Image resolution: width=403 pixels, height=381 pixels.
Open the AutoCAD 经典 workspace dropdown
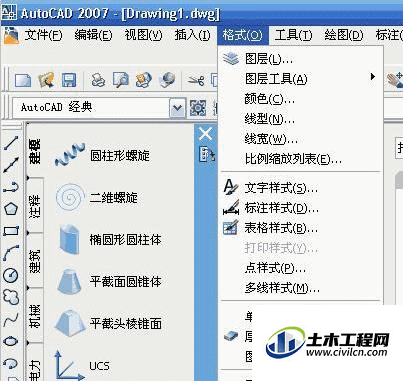click(177, 108)
